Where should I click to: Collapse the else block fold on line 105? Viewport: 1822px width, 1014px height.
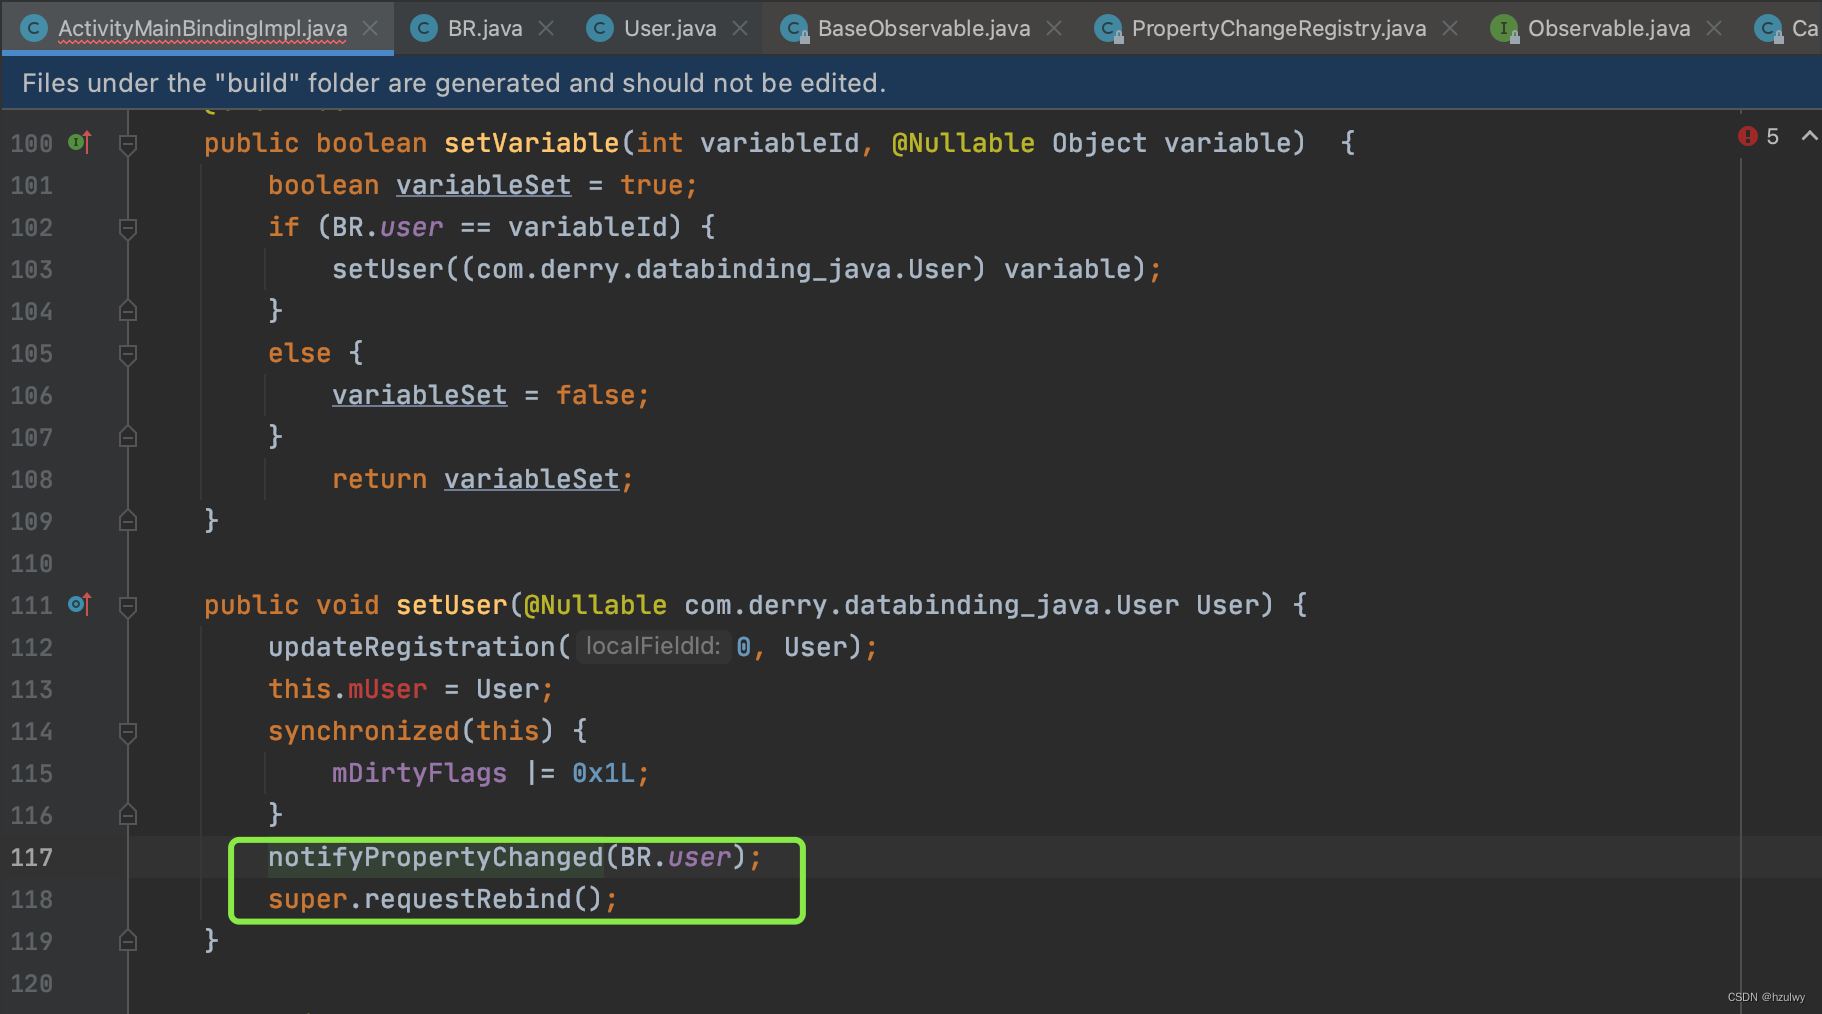pos(128,355)
